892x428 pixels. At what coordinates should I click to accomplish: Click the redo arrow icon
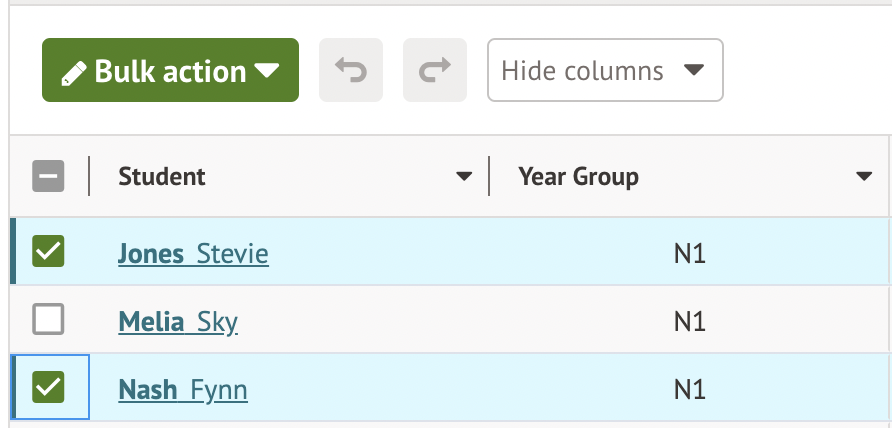435,70
